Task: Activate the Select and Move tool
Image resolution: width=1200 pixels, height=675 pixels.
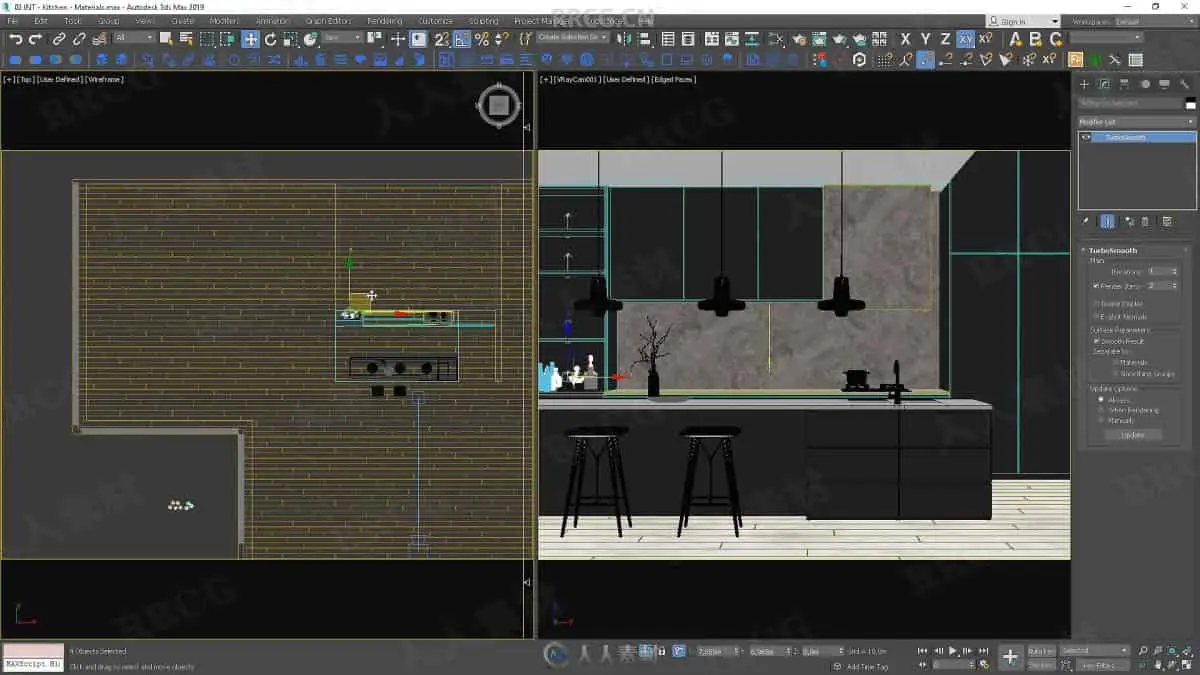Action: coord(250,39)
